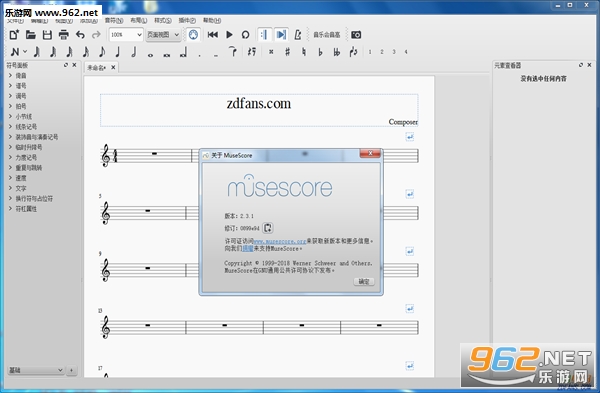Viewport: 600px width, 393px height.
Task: Open the 插件(P) menu
Action: [x=187, y=20]
